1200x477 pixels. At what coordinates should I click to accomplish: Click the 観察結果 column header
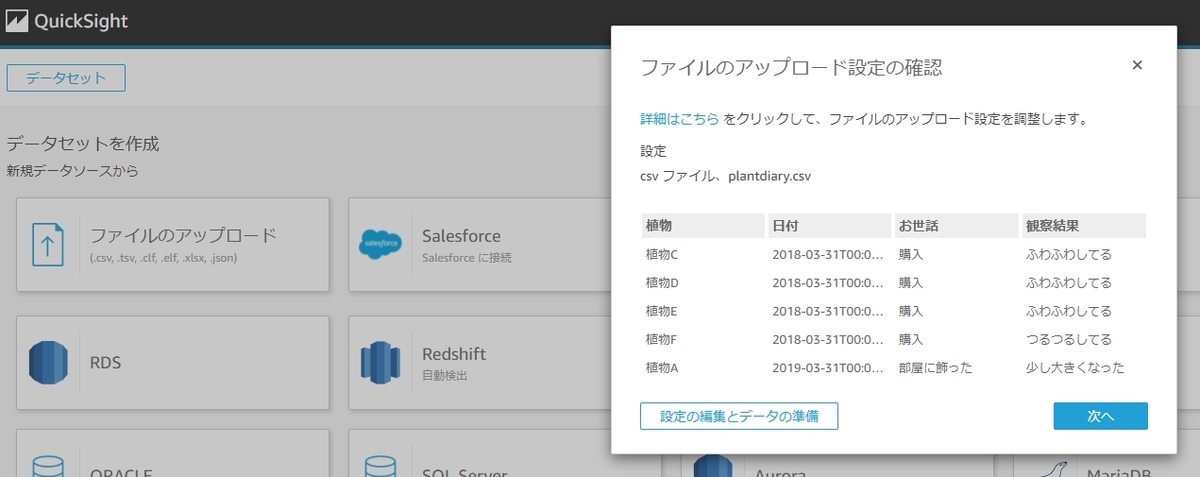click(1084, 225)
